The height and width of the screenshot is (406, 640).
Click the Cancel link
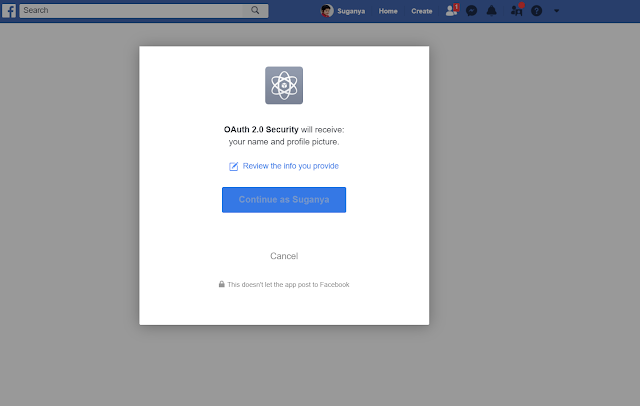click(284, 256)
